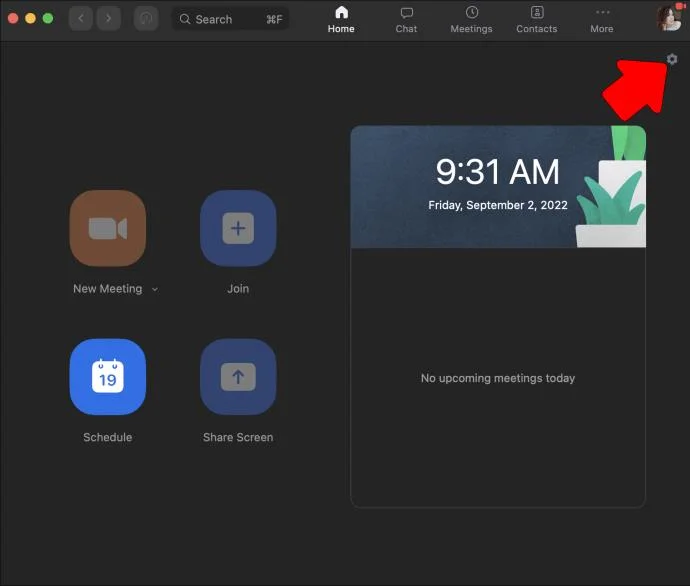The width and height of the screenshot is (690, 586).
Task: Click the "Join" label text
Action: pyautogui.click(x=238, y=289)
